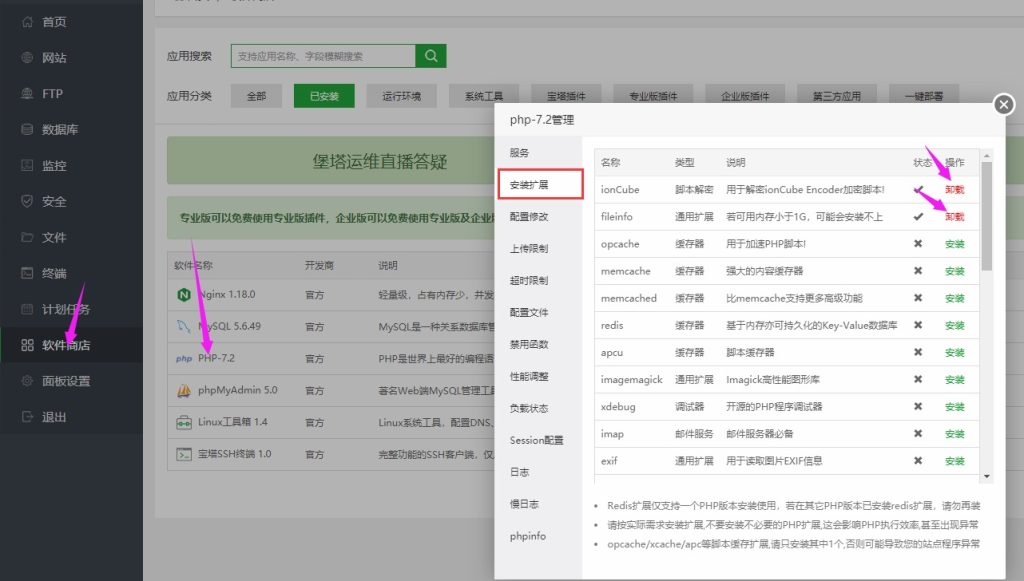This screenshot has height=581, width=1024.
Task: Select phpinfo in the PHP management menu
Action: [528, 536]
